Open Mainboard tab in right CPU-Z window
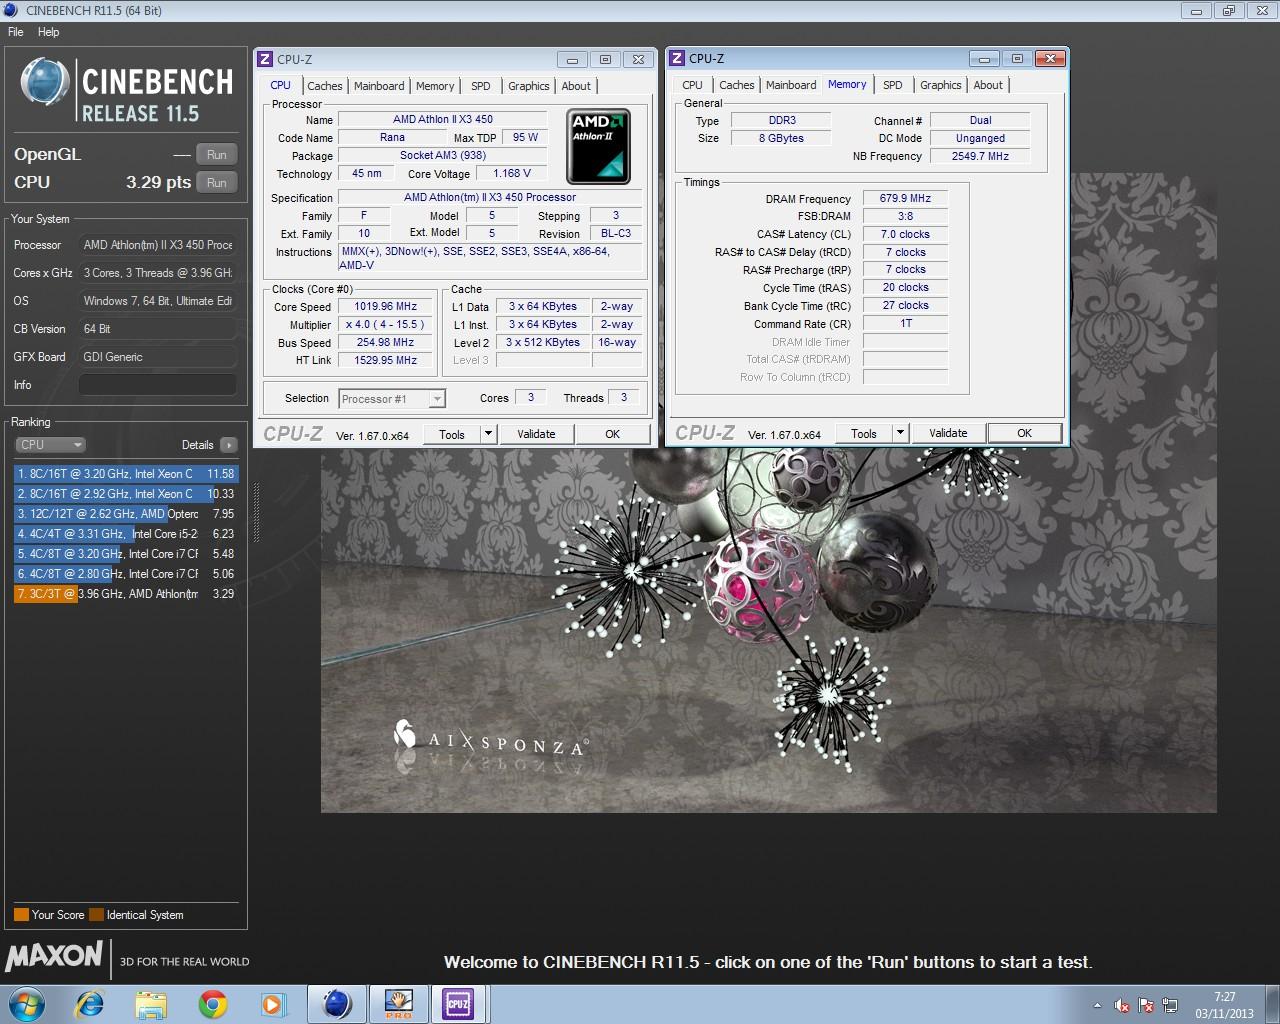The image size is (1280, 1024). click(791, 85)
